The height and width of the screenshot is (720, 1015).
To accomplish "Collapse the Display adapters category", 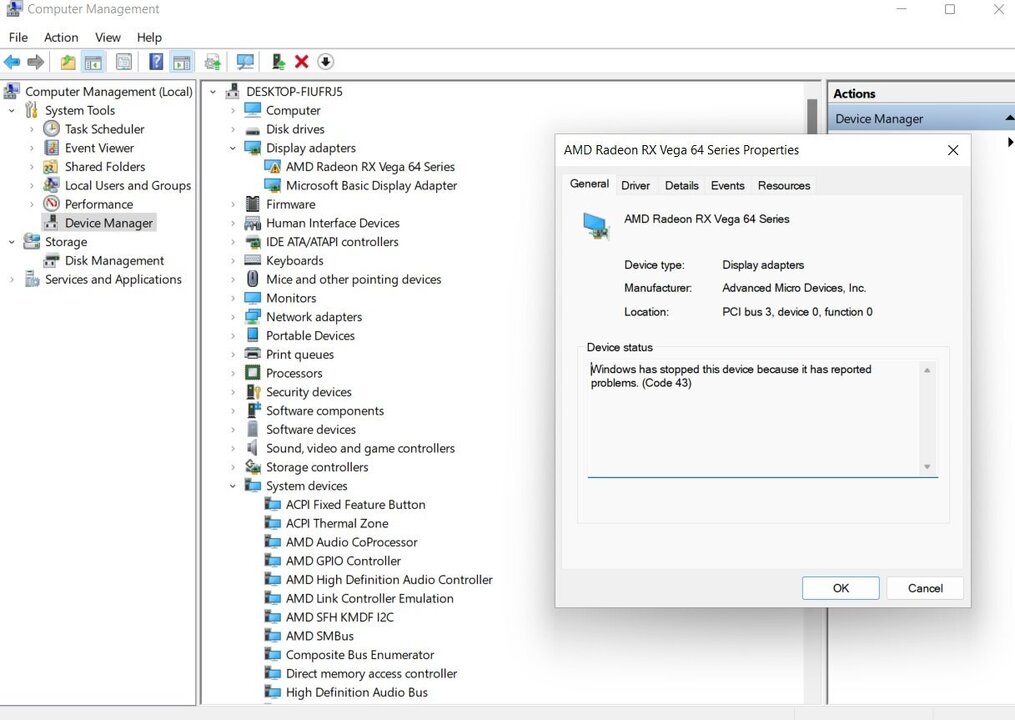I will point(233,148).
